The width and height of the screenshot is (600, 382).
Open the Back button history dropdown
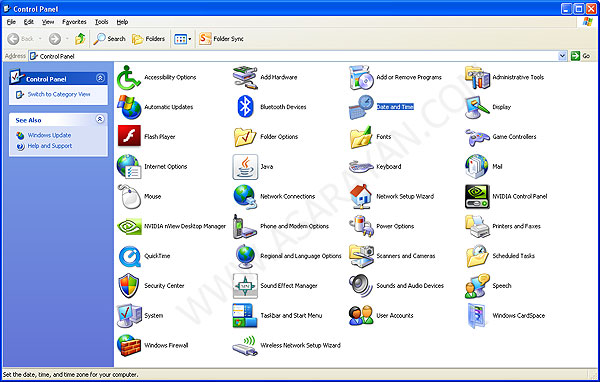40,39
